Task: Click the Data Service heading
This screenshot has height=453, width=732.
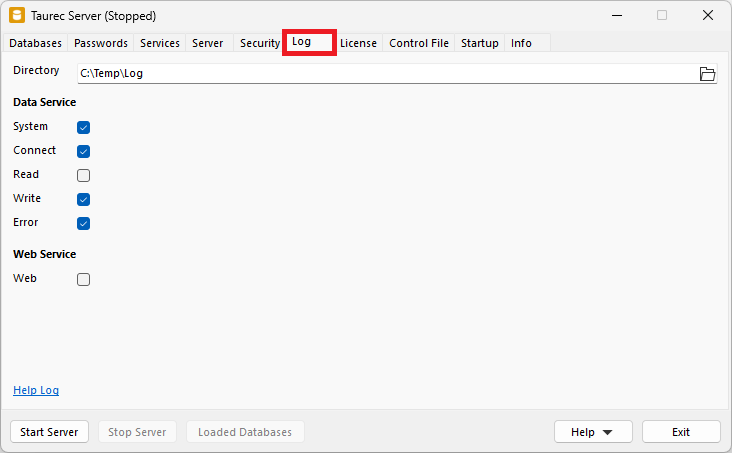Action: 44,102
